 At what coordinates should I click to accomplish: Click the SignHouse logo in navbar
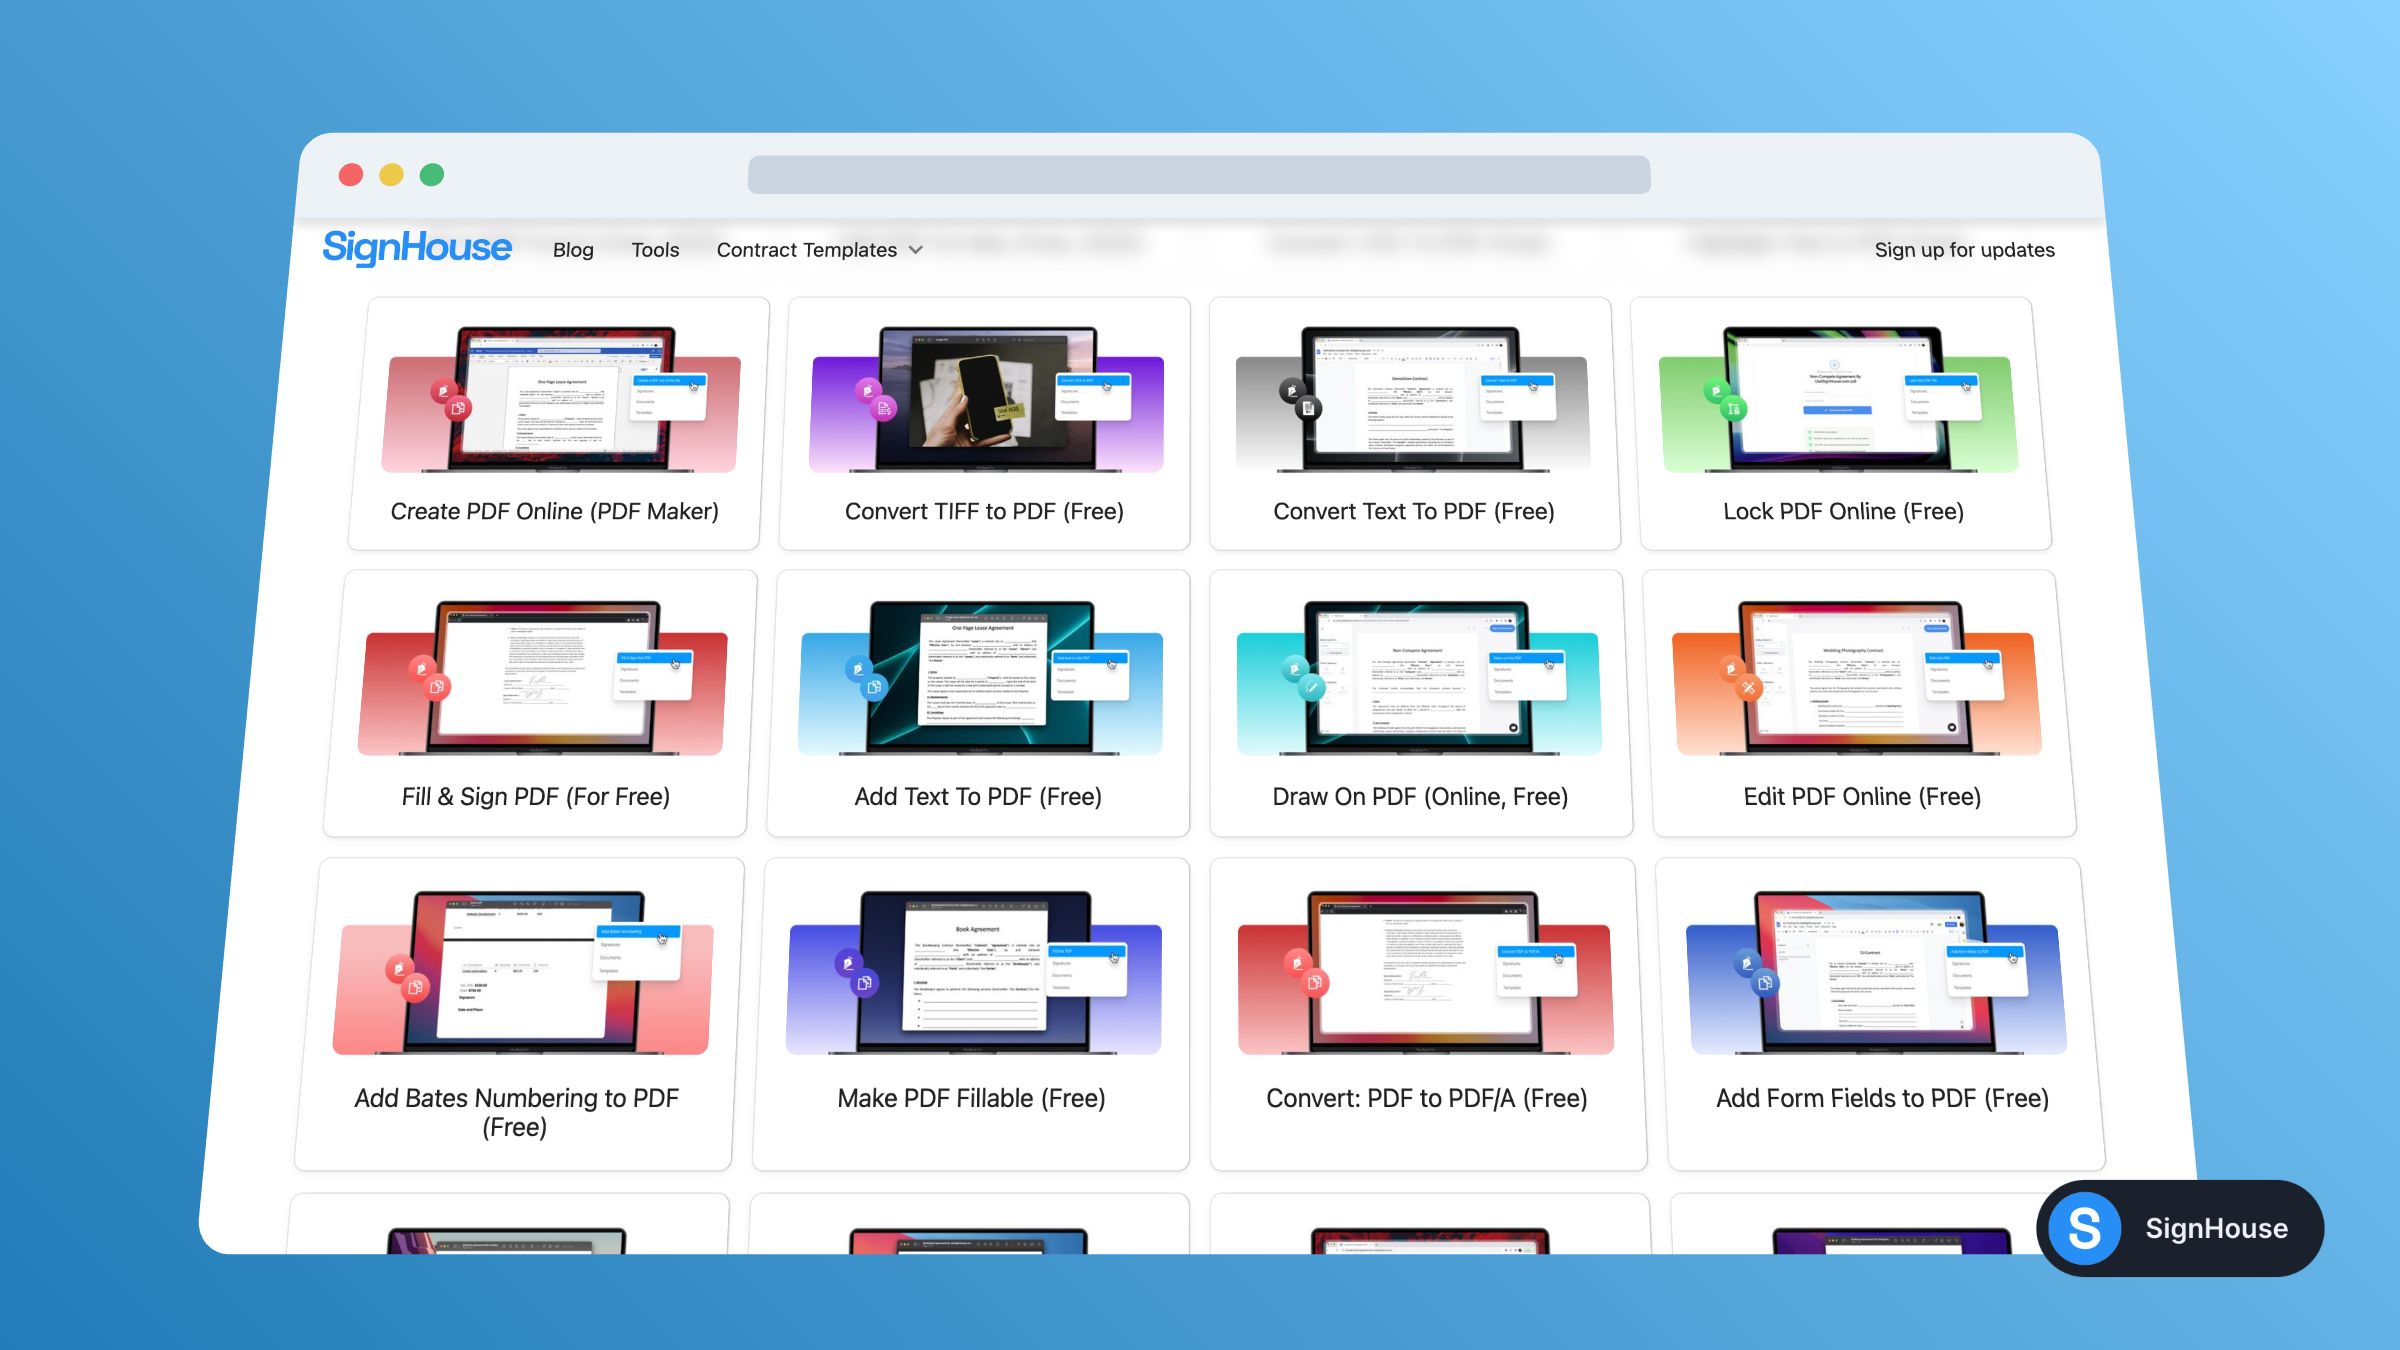click(x=417, y=247)
